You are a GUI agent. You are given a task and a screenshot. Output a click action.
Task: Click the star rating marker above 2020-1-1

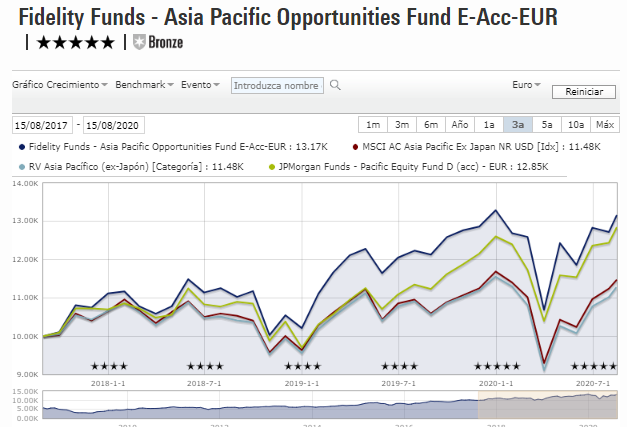click(496, 366)
